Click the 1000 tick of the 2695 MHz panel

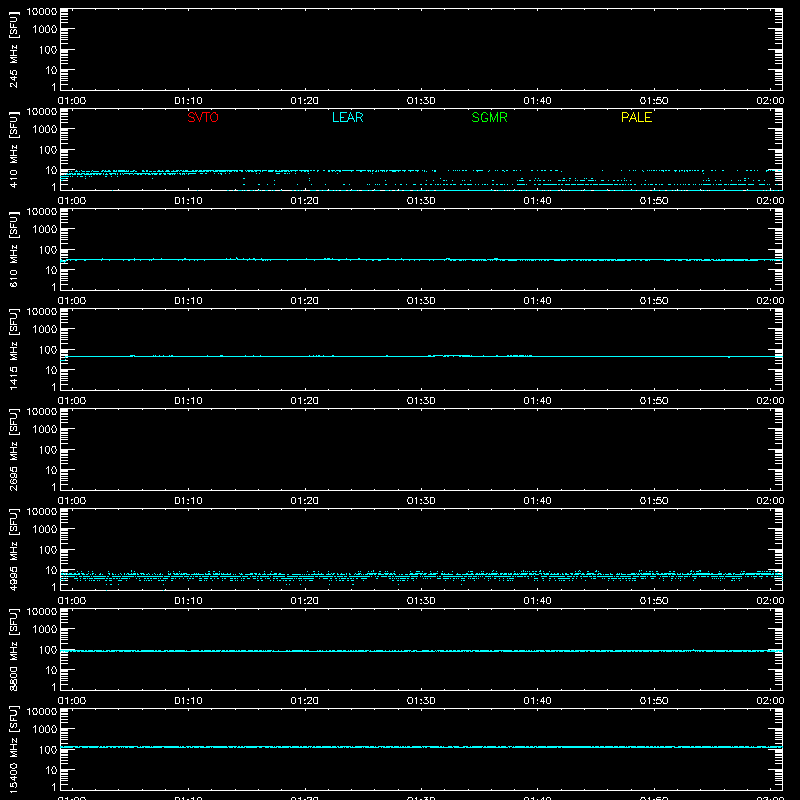click(x=45, y=430)
